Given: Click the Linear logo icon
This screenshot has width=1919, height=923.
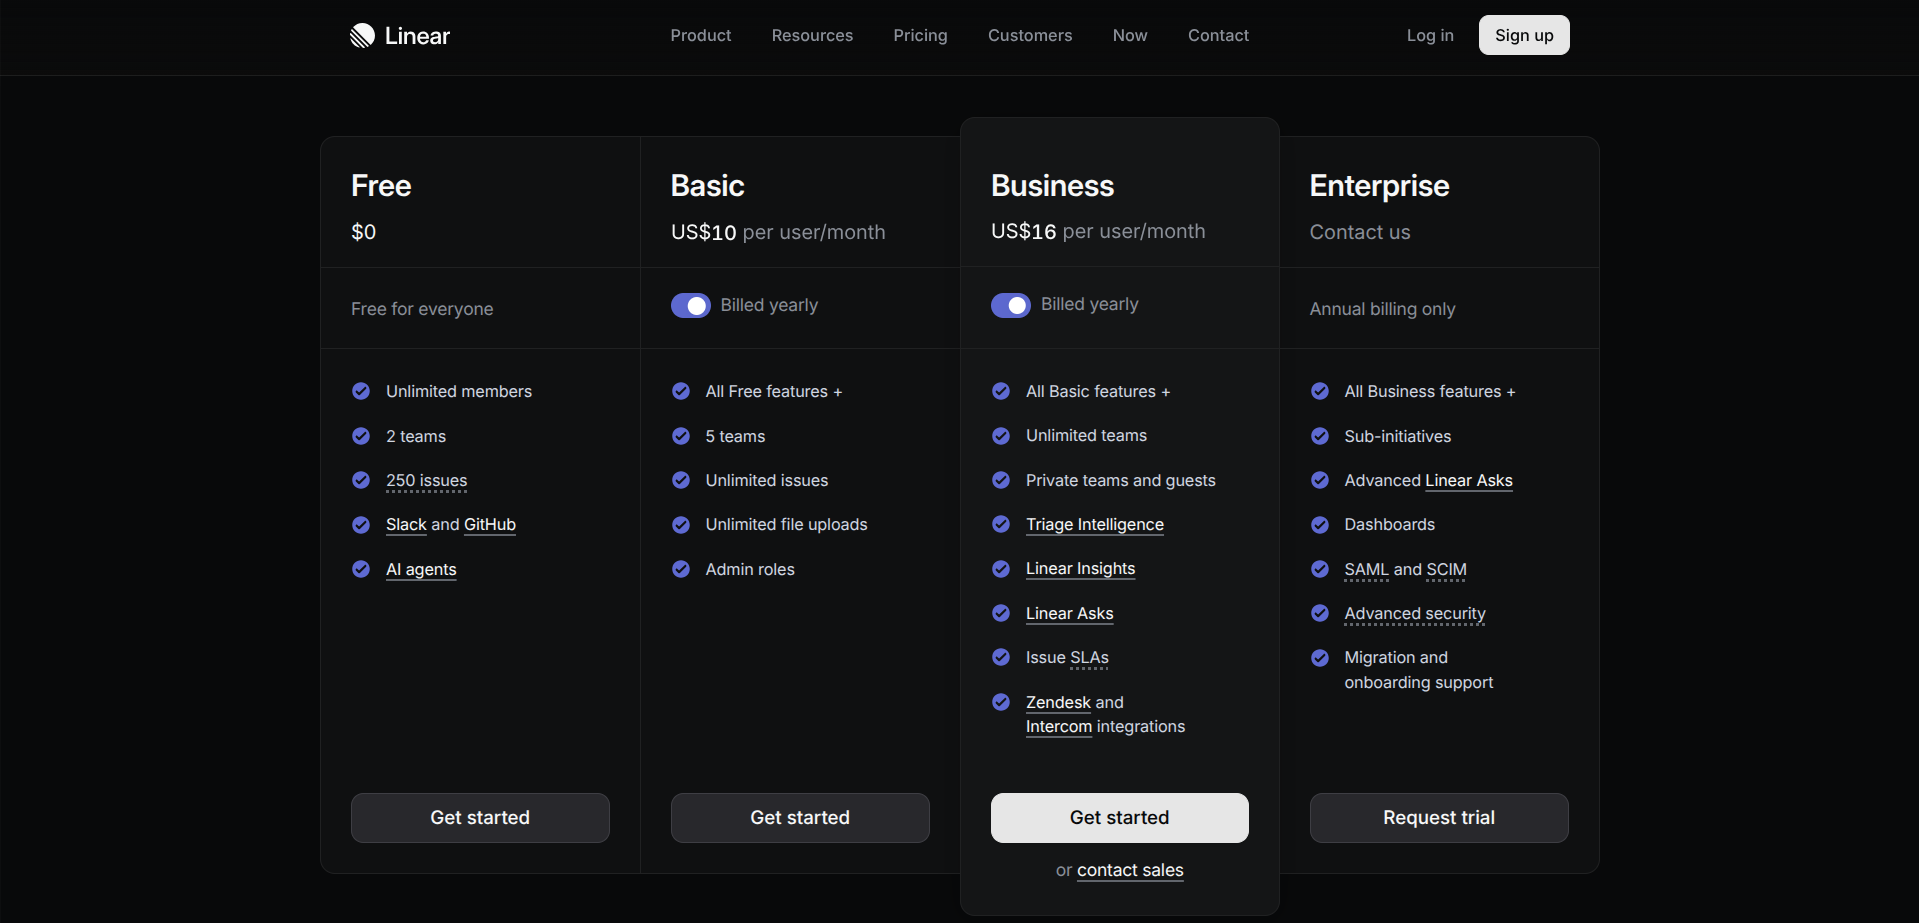Looking at the screenshot, I should (362, 36).
